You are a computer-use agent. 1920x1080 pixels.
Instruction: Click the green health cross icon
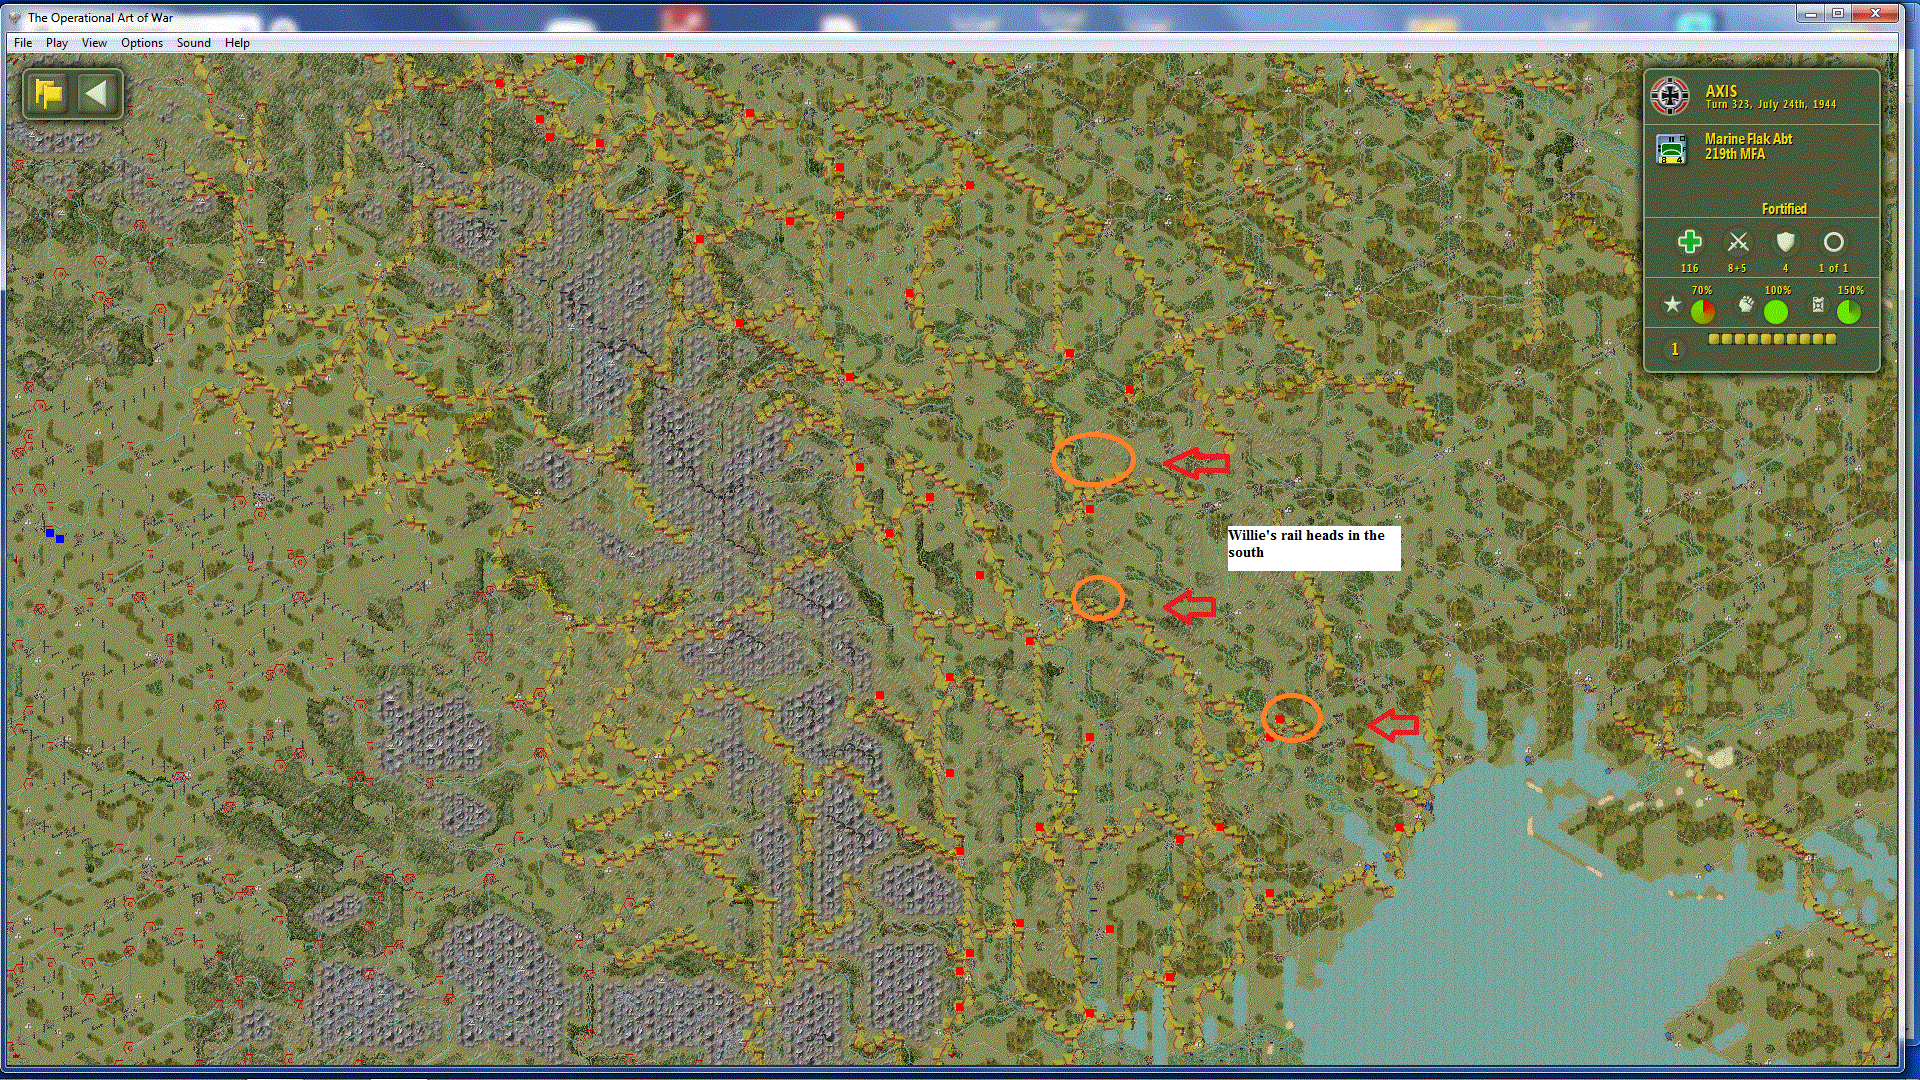pos(1689,242)
